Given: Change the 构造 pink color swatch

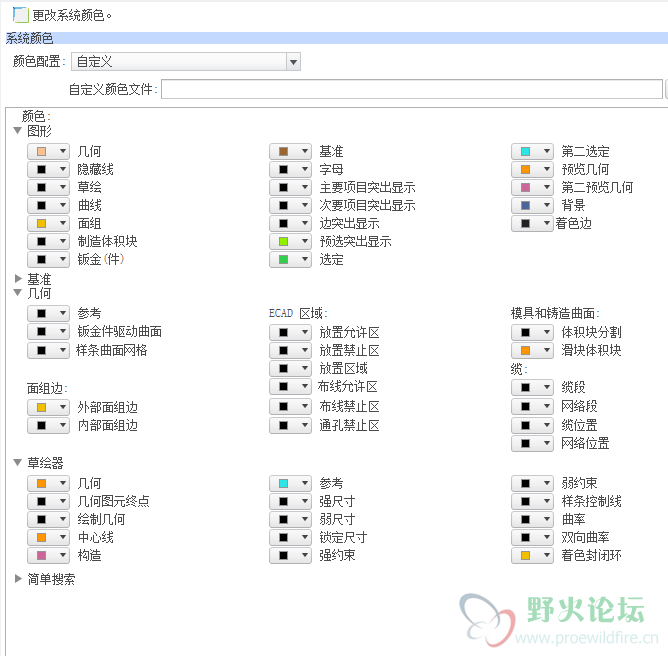Looking at the screenshot, I should pos(49,555).
